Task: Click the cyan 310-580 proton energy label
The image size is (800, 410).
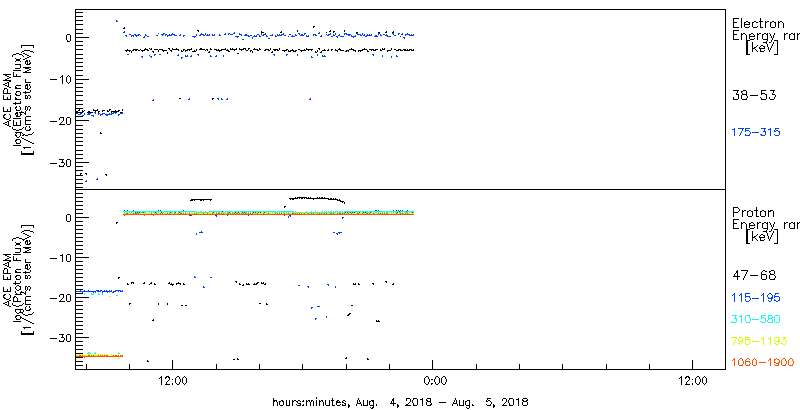Action: click(x=756, y=320)
